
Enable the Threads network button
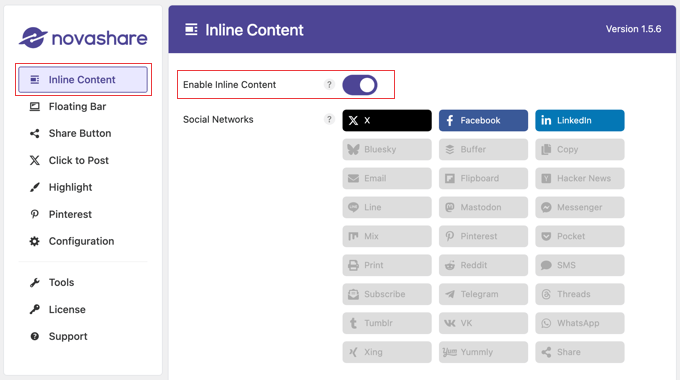[580, 294]
